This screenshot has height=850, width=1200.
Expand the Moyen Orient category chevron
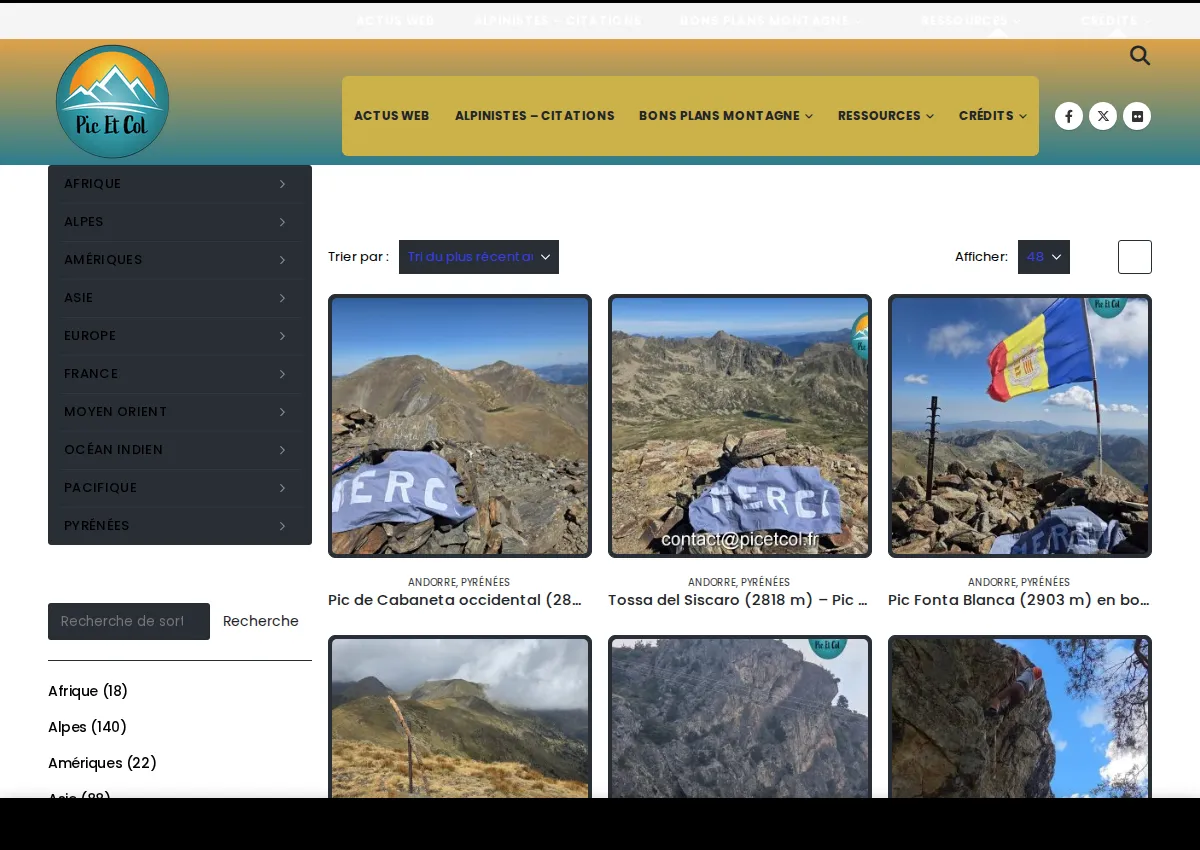pos(283,412)
